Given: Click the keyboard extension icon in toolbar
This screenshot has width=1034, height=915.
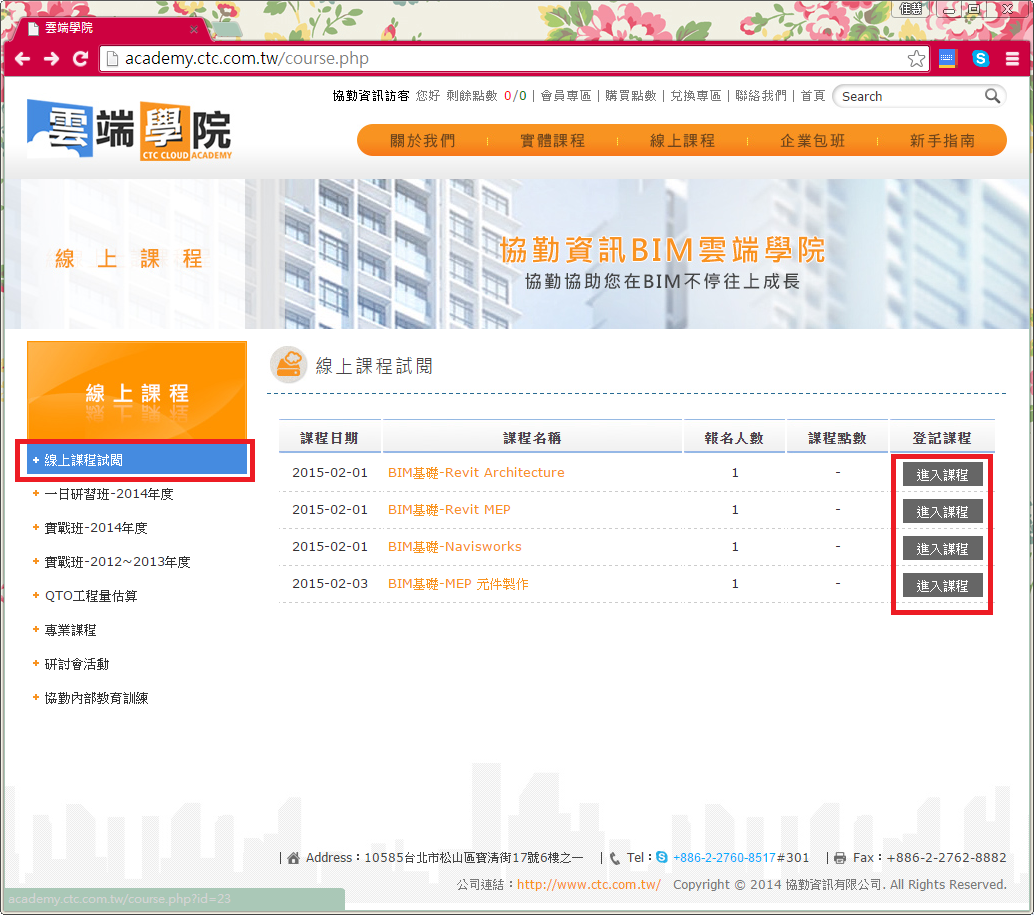Looking at the screenshot, I should 947,59.
